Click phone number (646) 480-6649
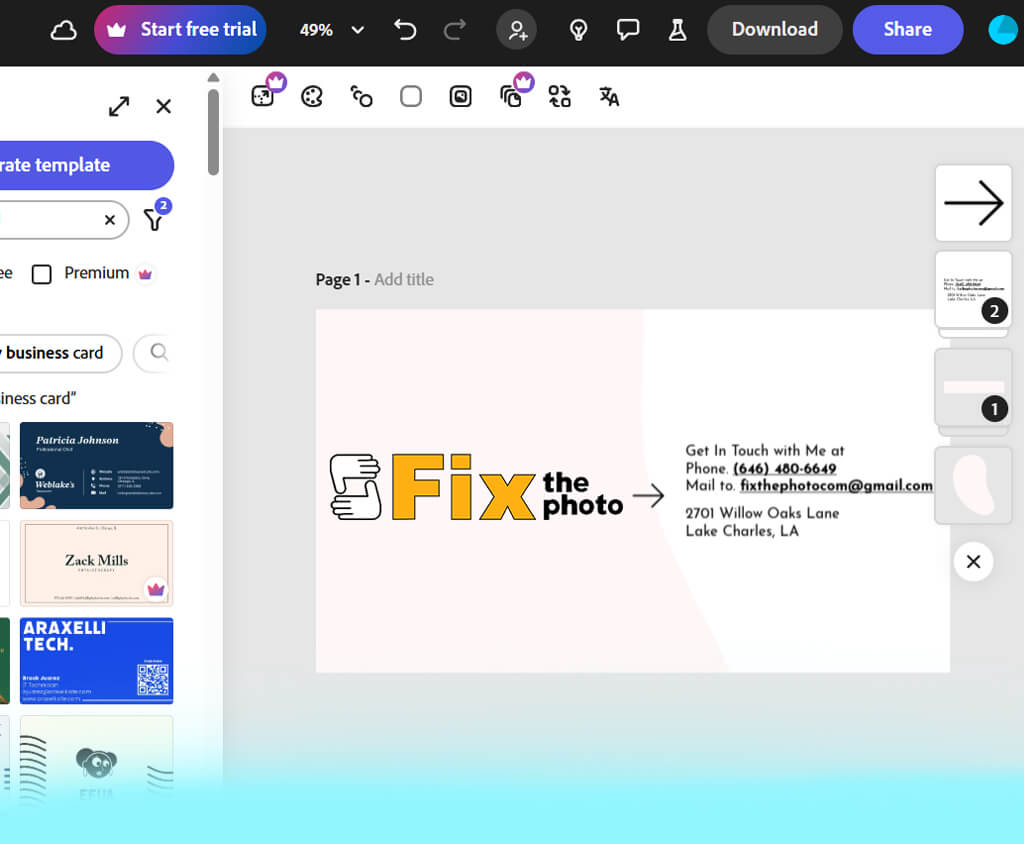This screenshot has width=1024, height=844. (x=784, y=468)
